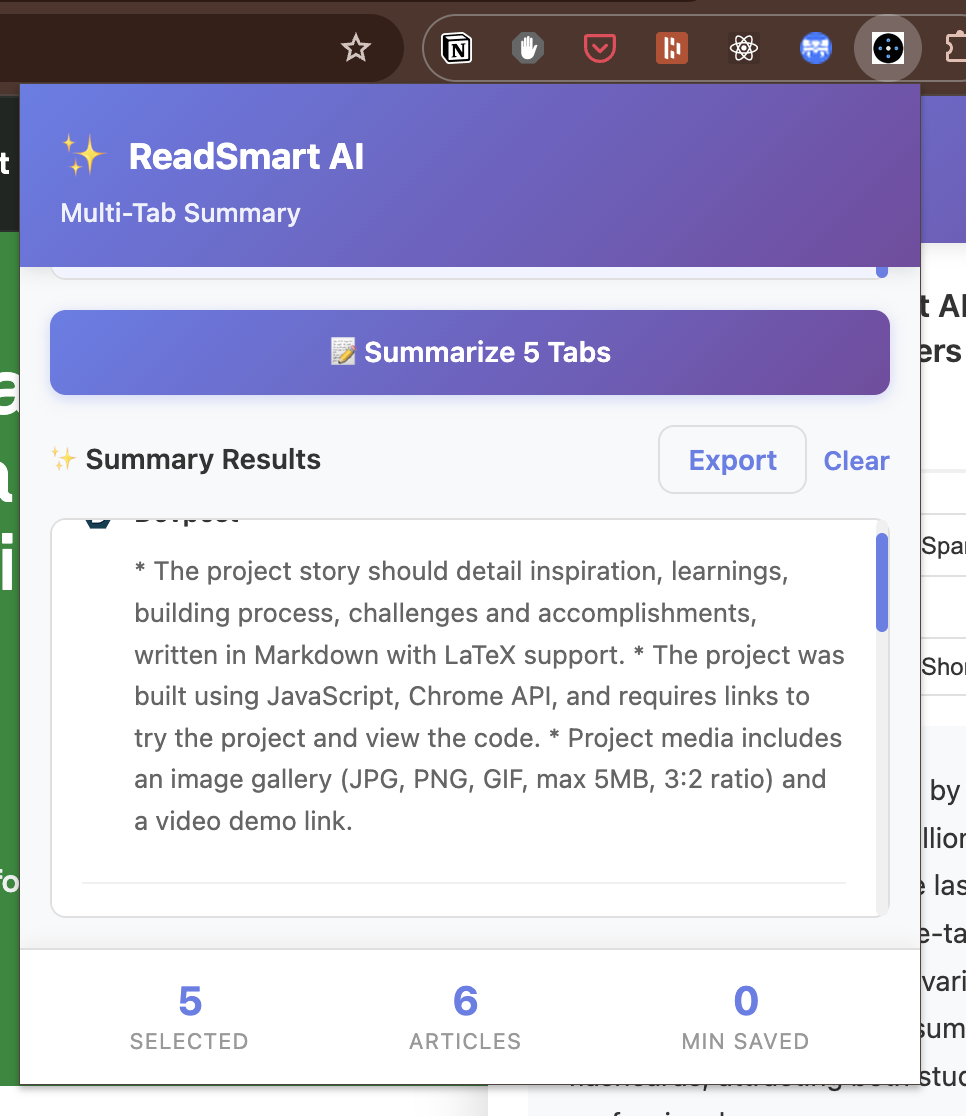Open the React atom extension icon
The width and height of the screenshot is (966, 1116).
(744, 48)
